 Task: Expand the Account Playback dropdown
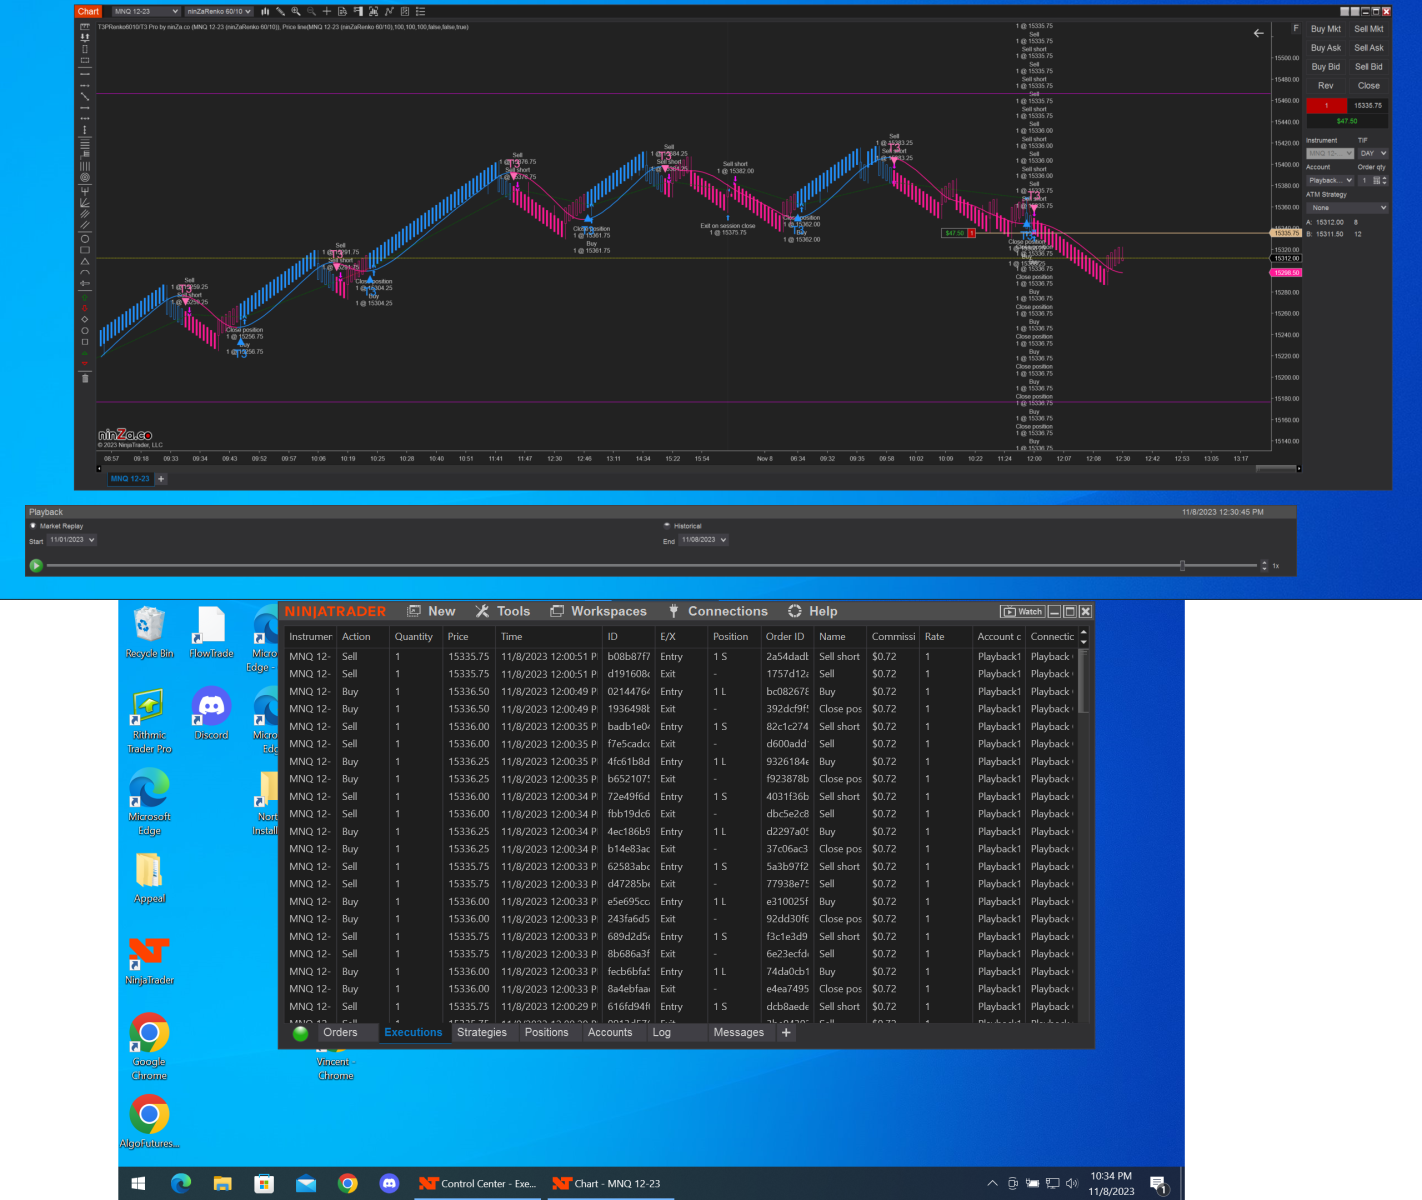[x=1330, y=180]
